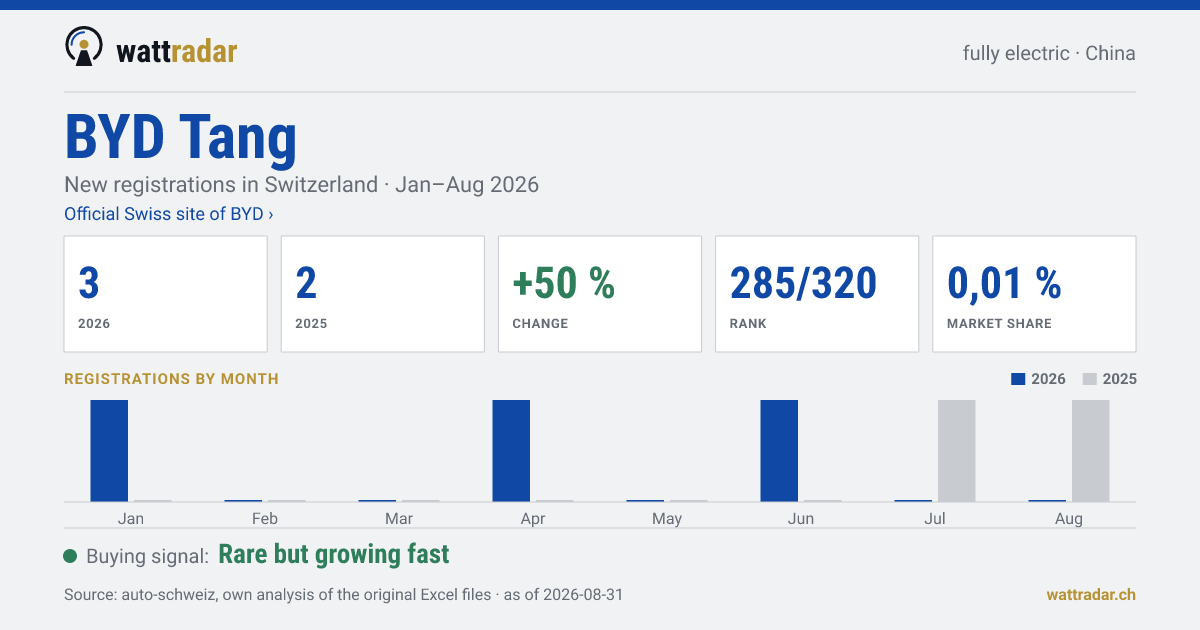The image size is (1200, 630).
Task: Click the "Mar" month axis label
Action: point(399,518)
